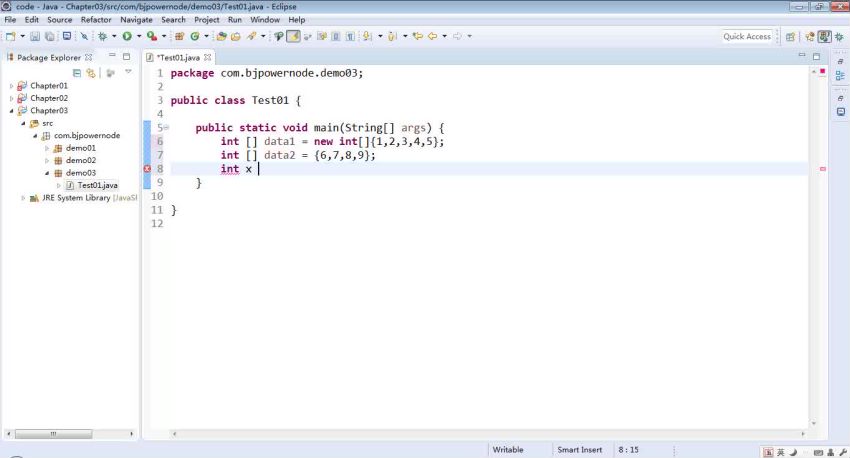Screen dimensions: 850x458
Task: Expand the Chapter01 project node
Action: click(12, 86)
